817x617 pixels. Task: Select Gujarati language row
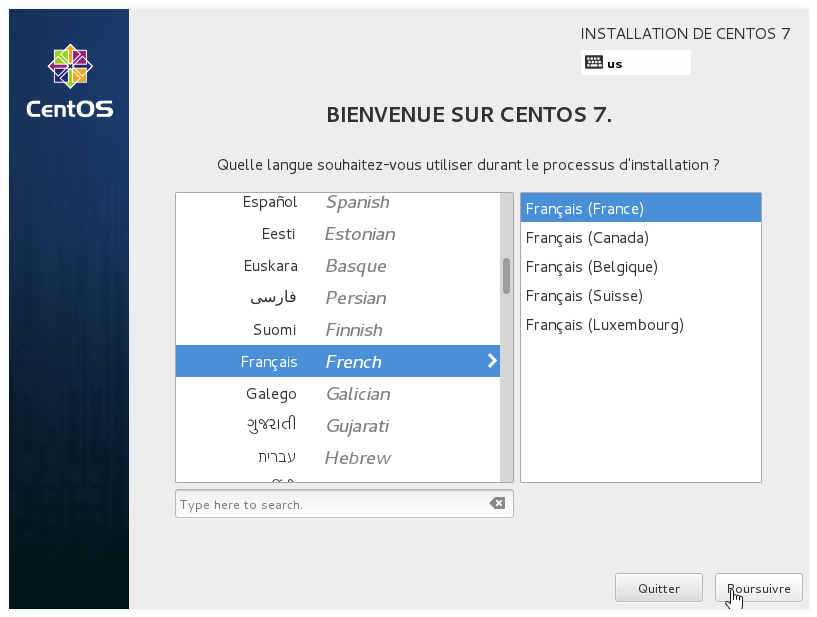338,425
